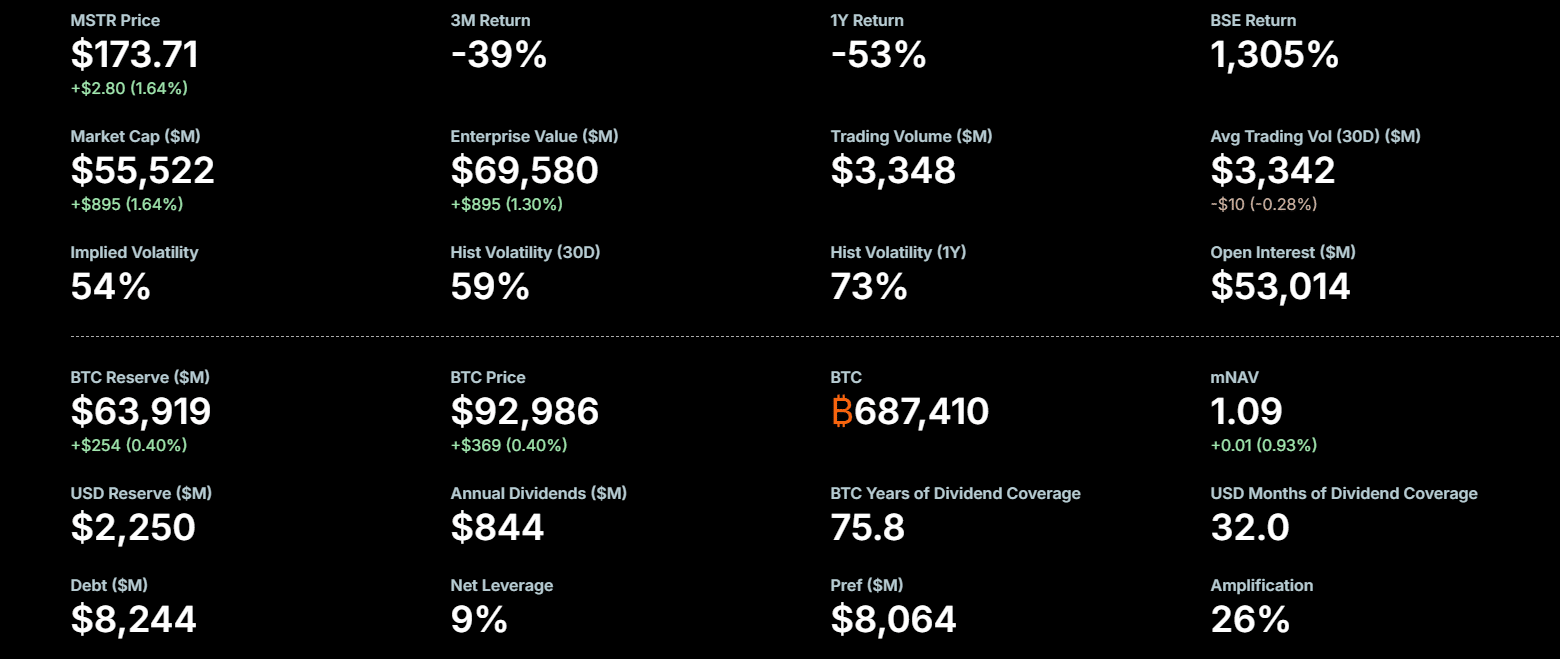This screenshot has width=1560, height=659.
Task: Open the BSE Return 1,305% metric
Action: [x=1274, y=55]
